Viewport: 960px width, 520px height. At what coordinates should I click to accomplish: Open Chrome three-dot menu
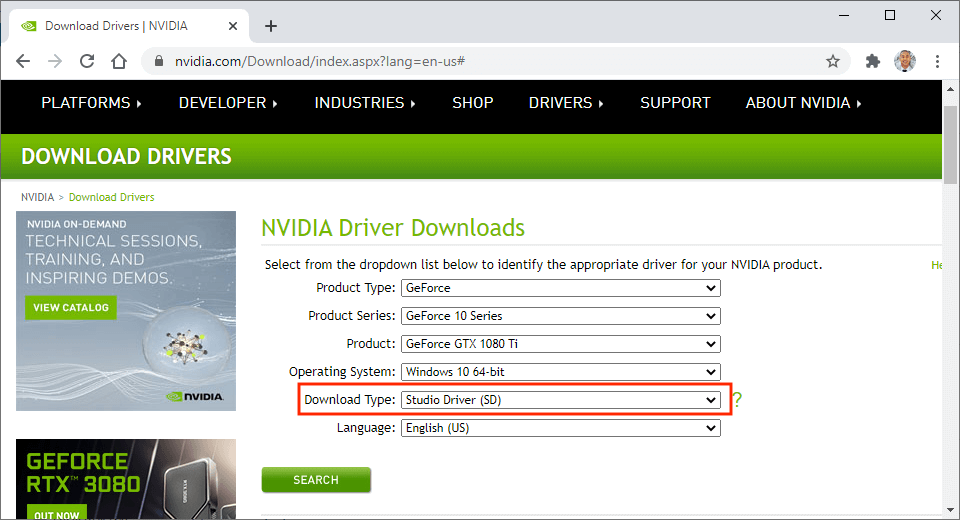point(937,61)
